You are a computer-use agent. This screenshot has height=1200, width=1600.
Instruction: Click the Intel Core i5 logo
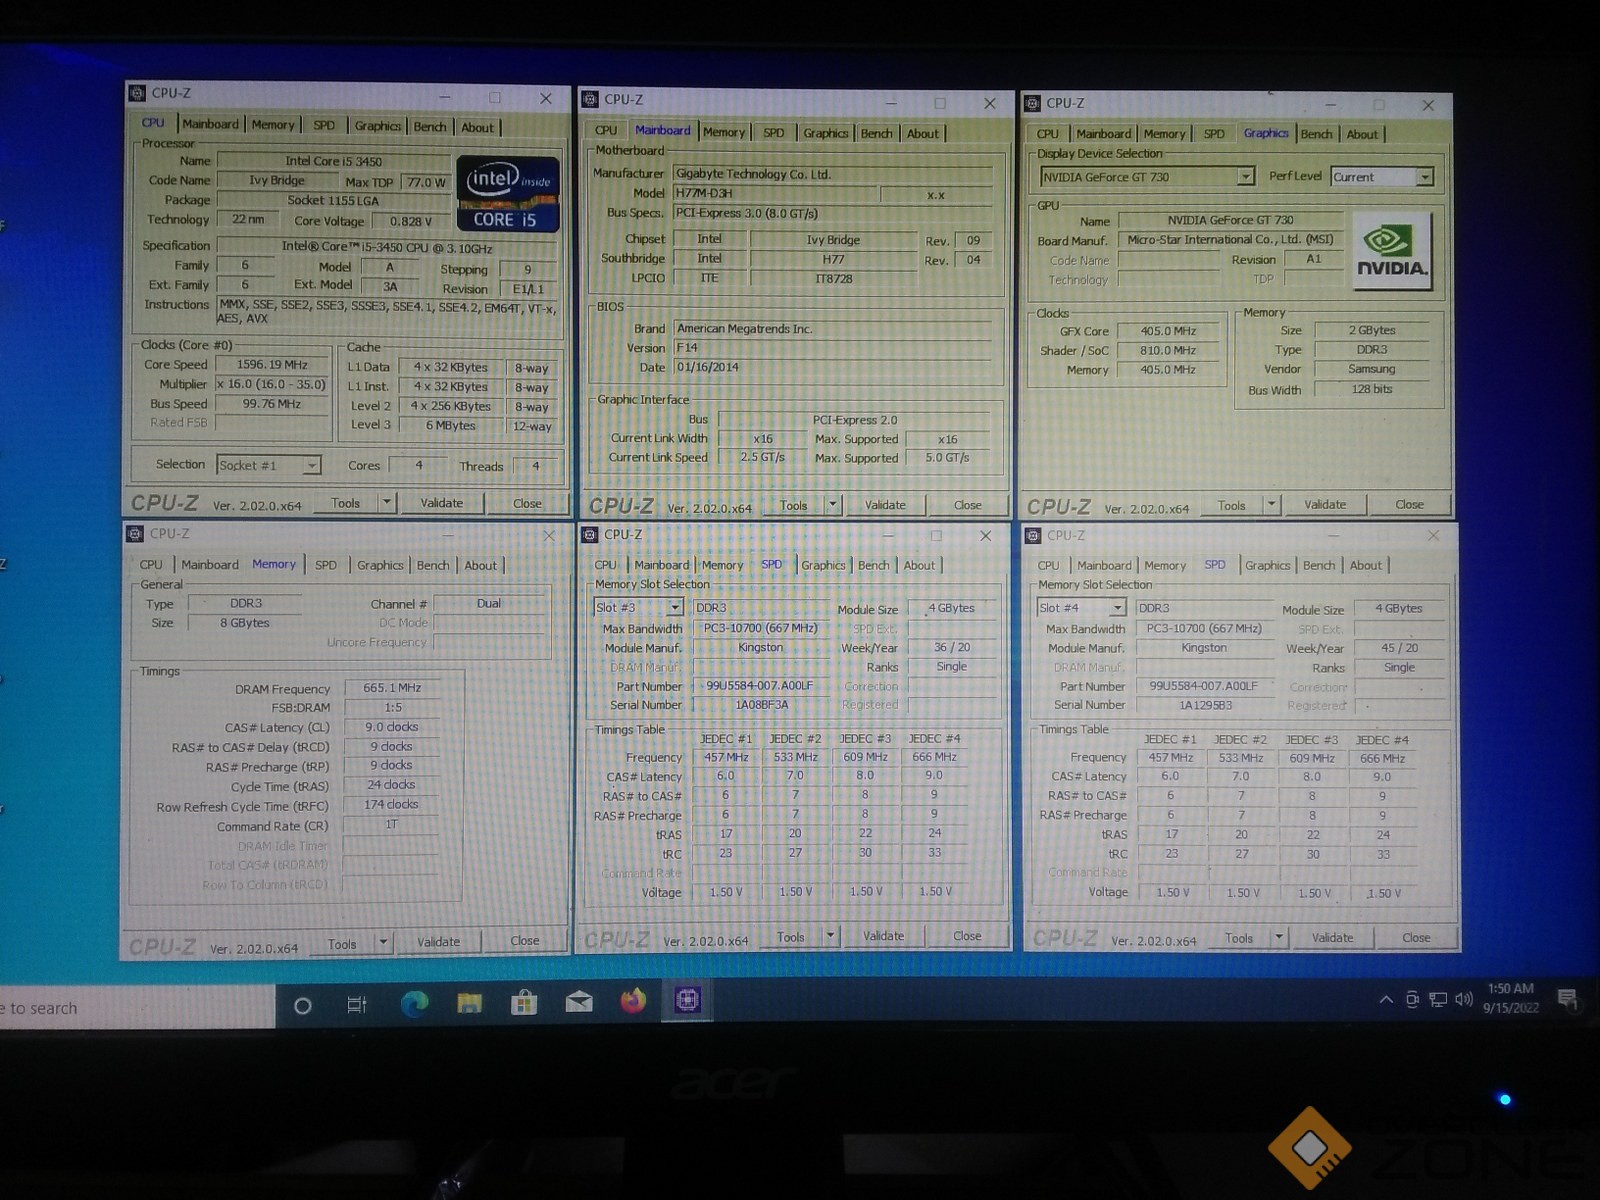click(507, 193)
